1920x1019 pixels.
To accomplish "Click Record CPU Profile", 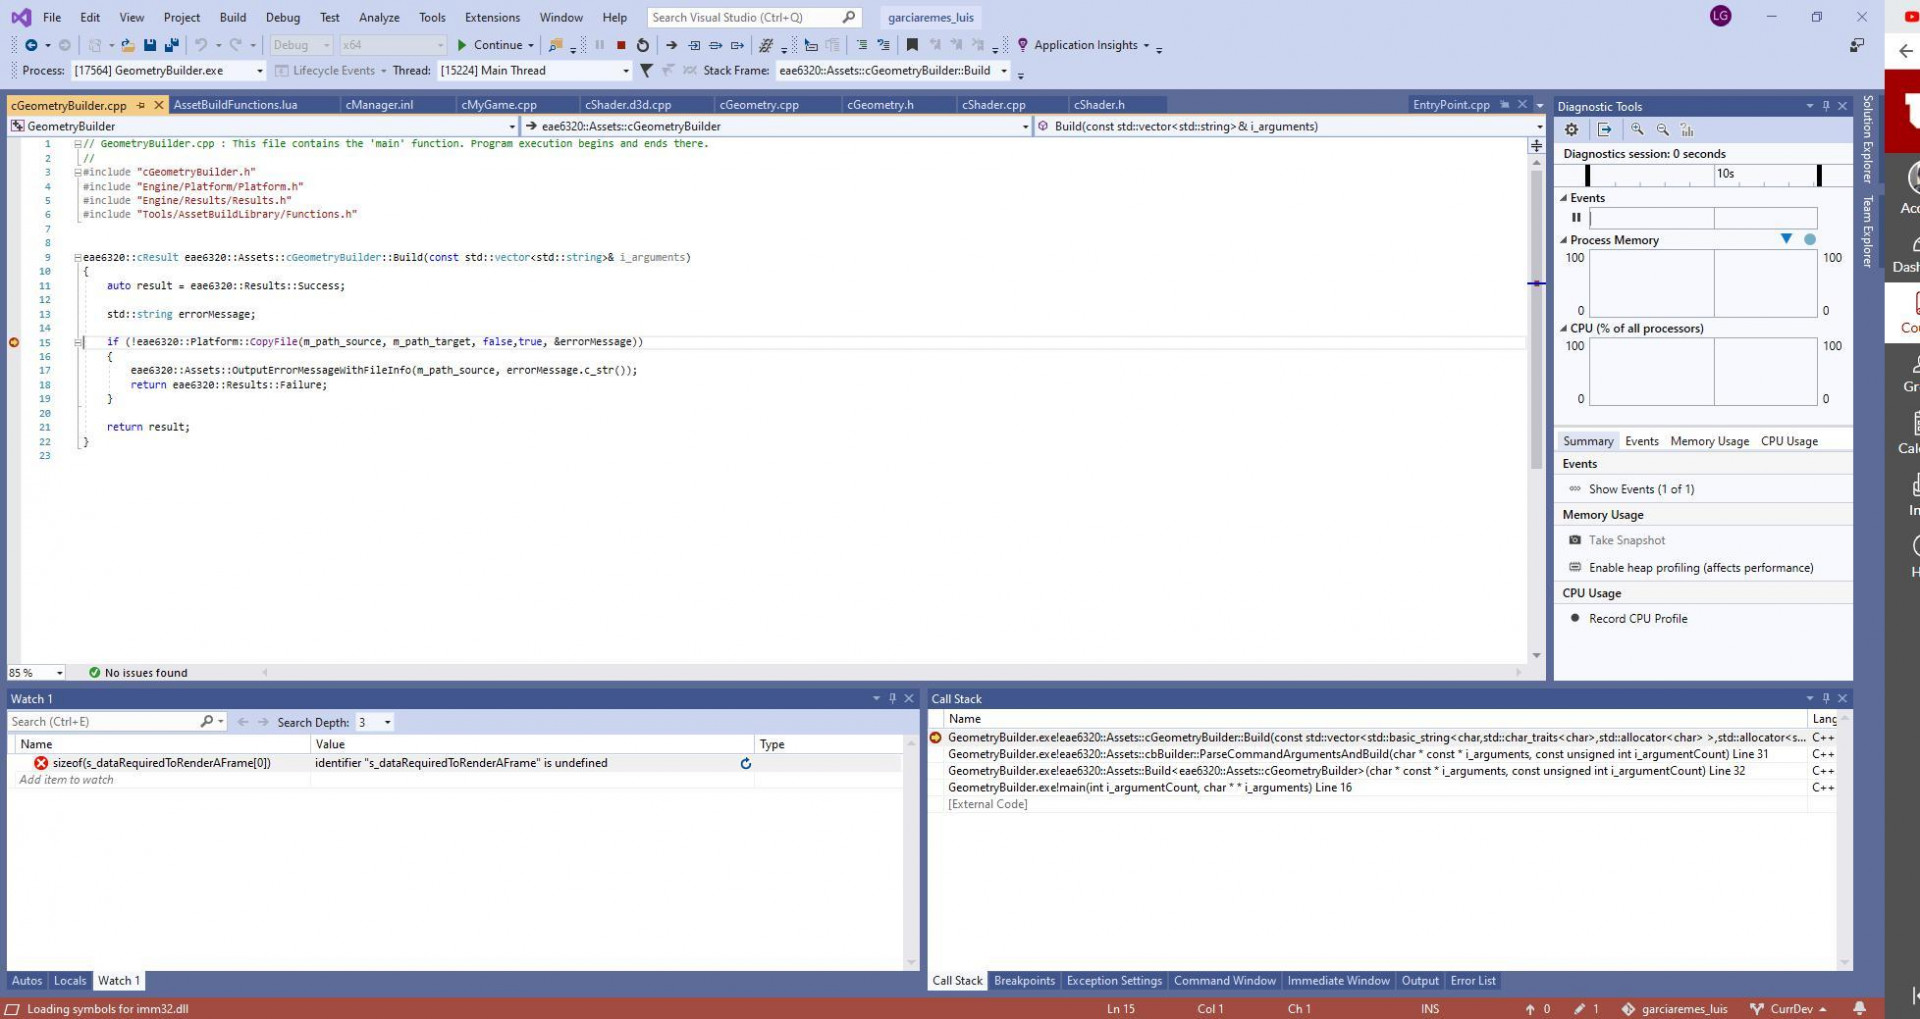I will click(1638, 619).
